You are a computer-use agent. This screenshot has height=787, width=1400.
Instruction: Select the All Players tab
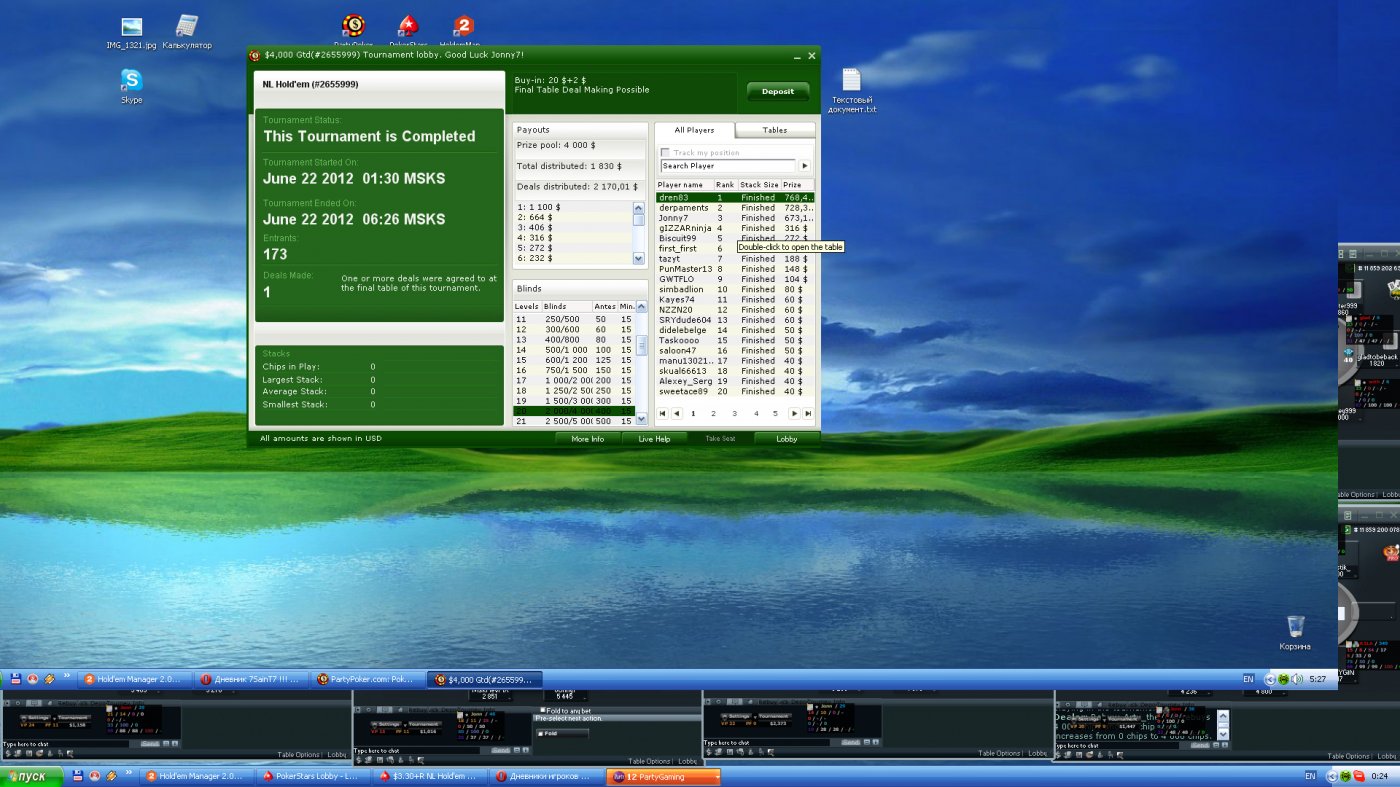(x=694, y=130)
